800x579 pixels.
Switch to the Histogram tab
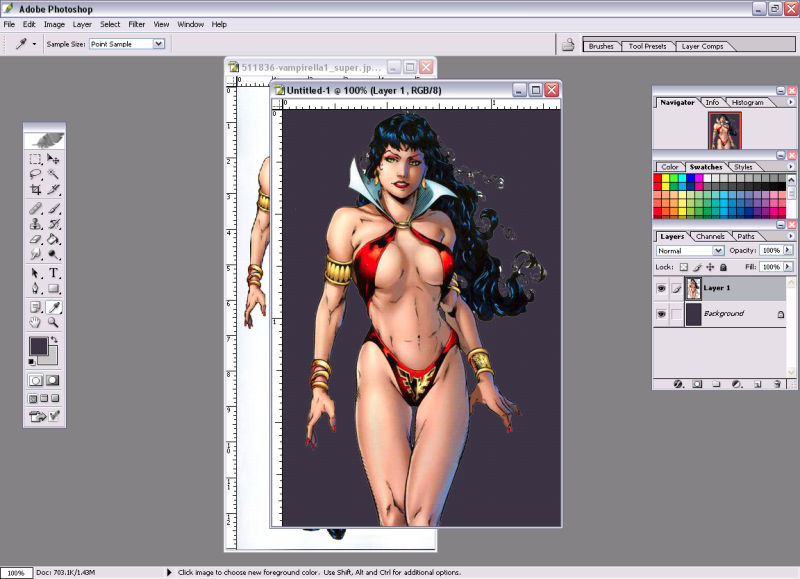747,102
